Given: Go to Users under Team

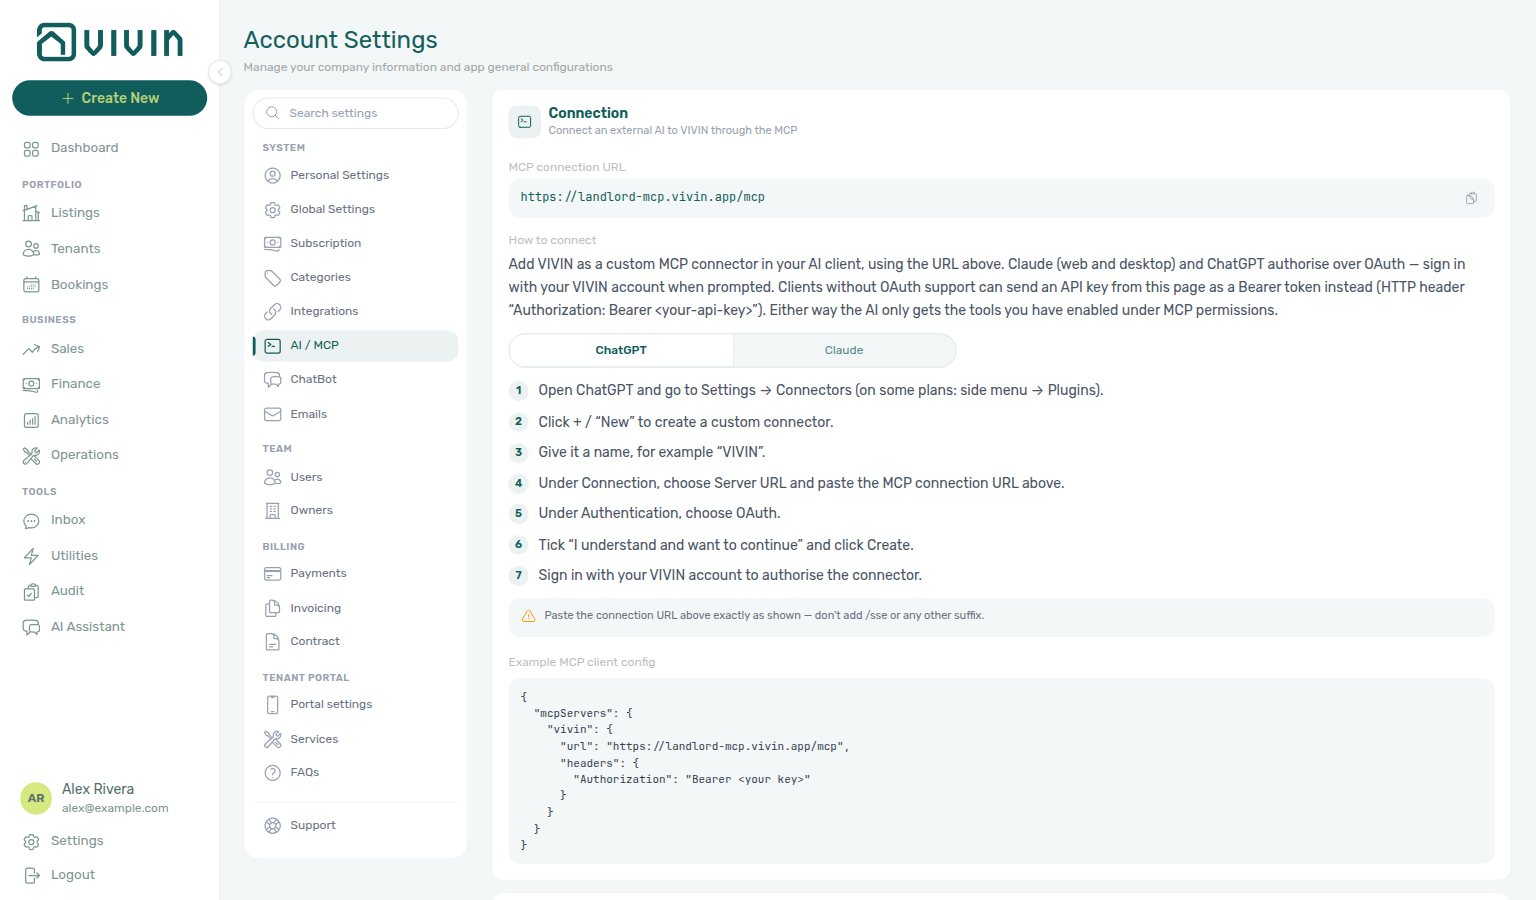Looking at the screenshot, I should tap(356, 477).
